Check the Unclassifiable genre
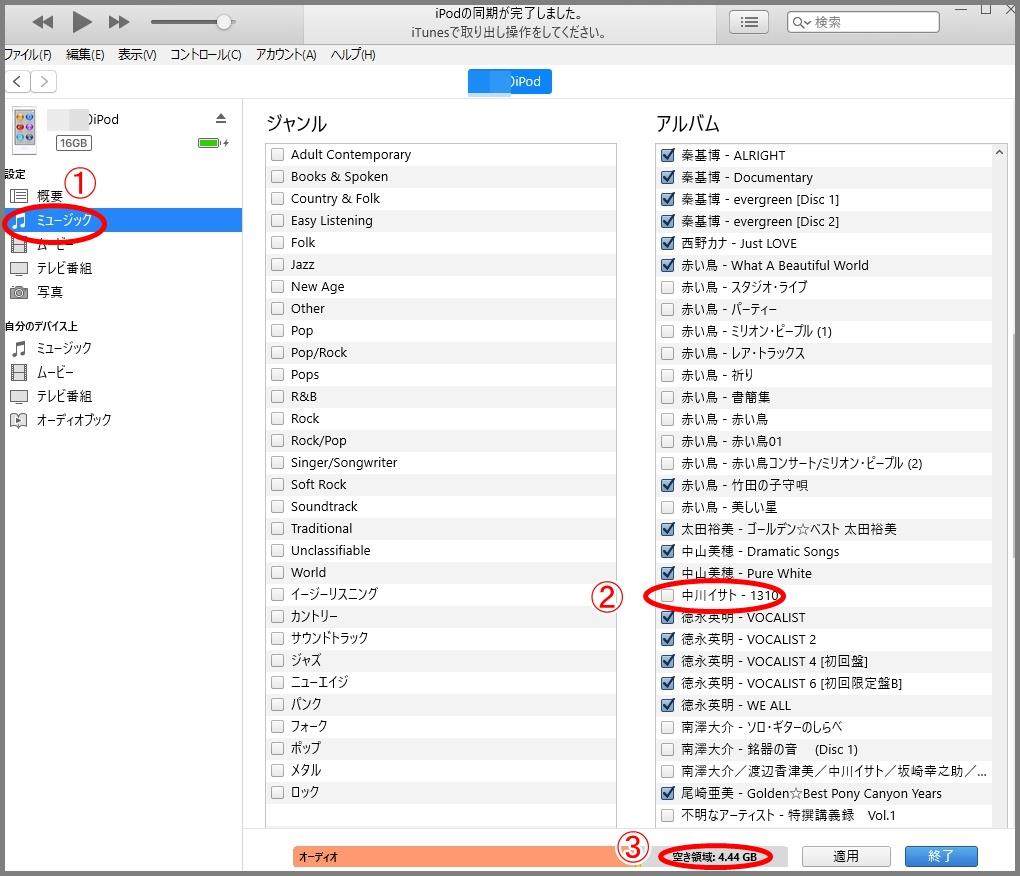The height and width of the screenshot is (876, 1020). (278, 550)
